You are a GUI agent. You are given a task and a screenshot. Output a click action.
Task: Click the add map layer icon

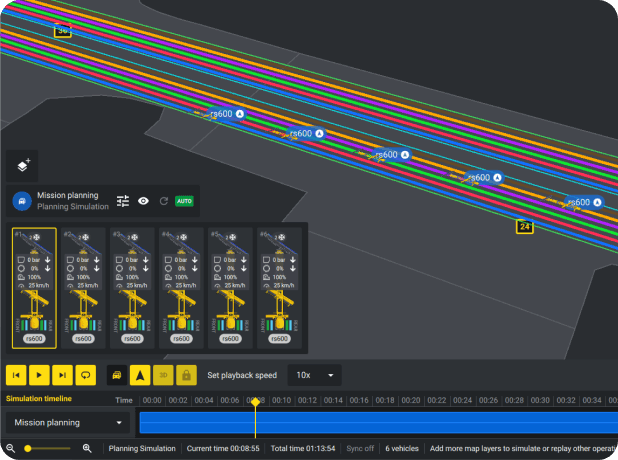22,166
